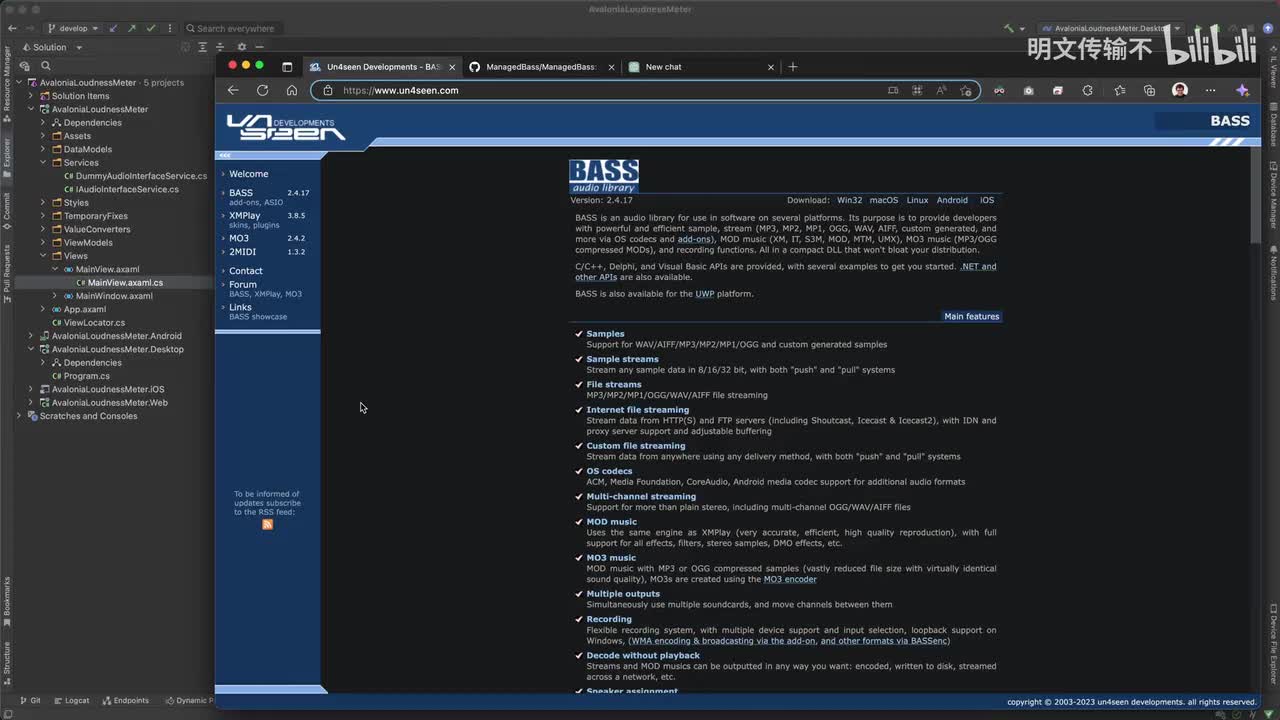Viewport: 1280px width, 720px height.
Task: Open the screenshot camera extension icon
Action: pyautogui.click(x=1028, y=90)
